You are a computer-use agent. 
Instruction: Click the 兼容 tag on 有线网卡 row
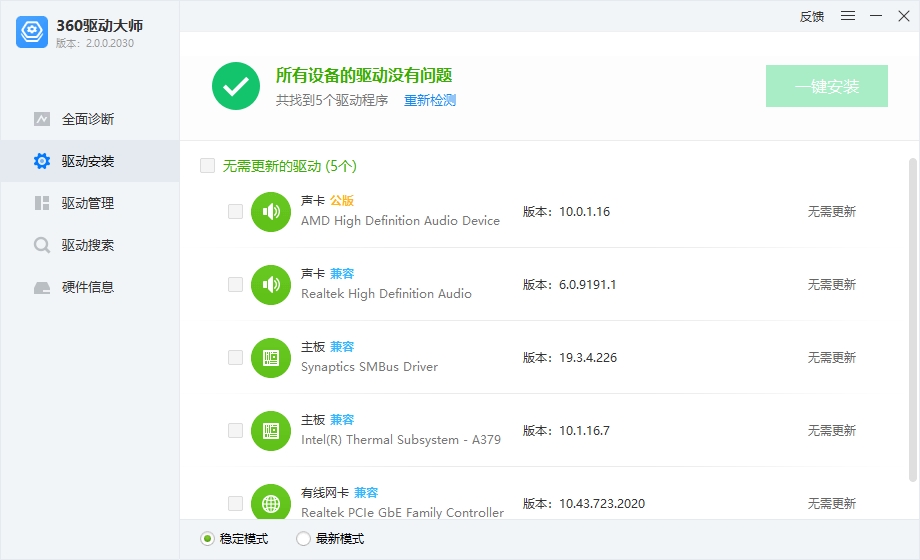[366, 492]
